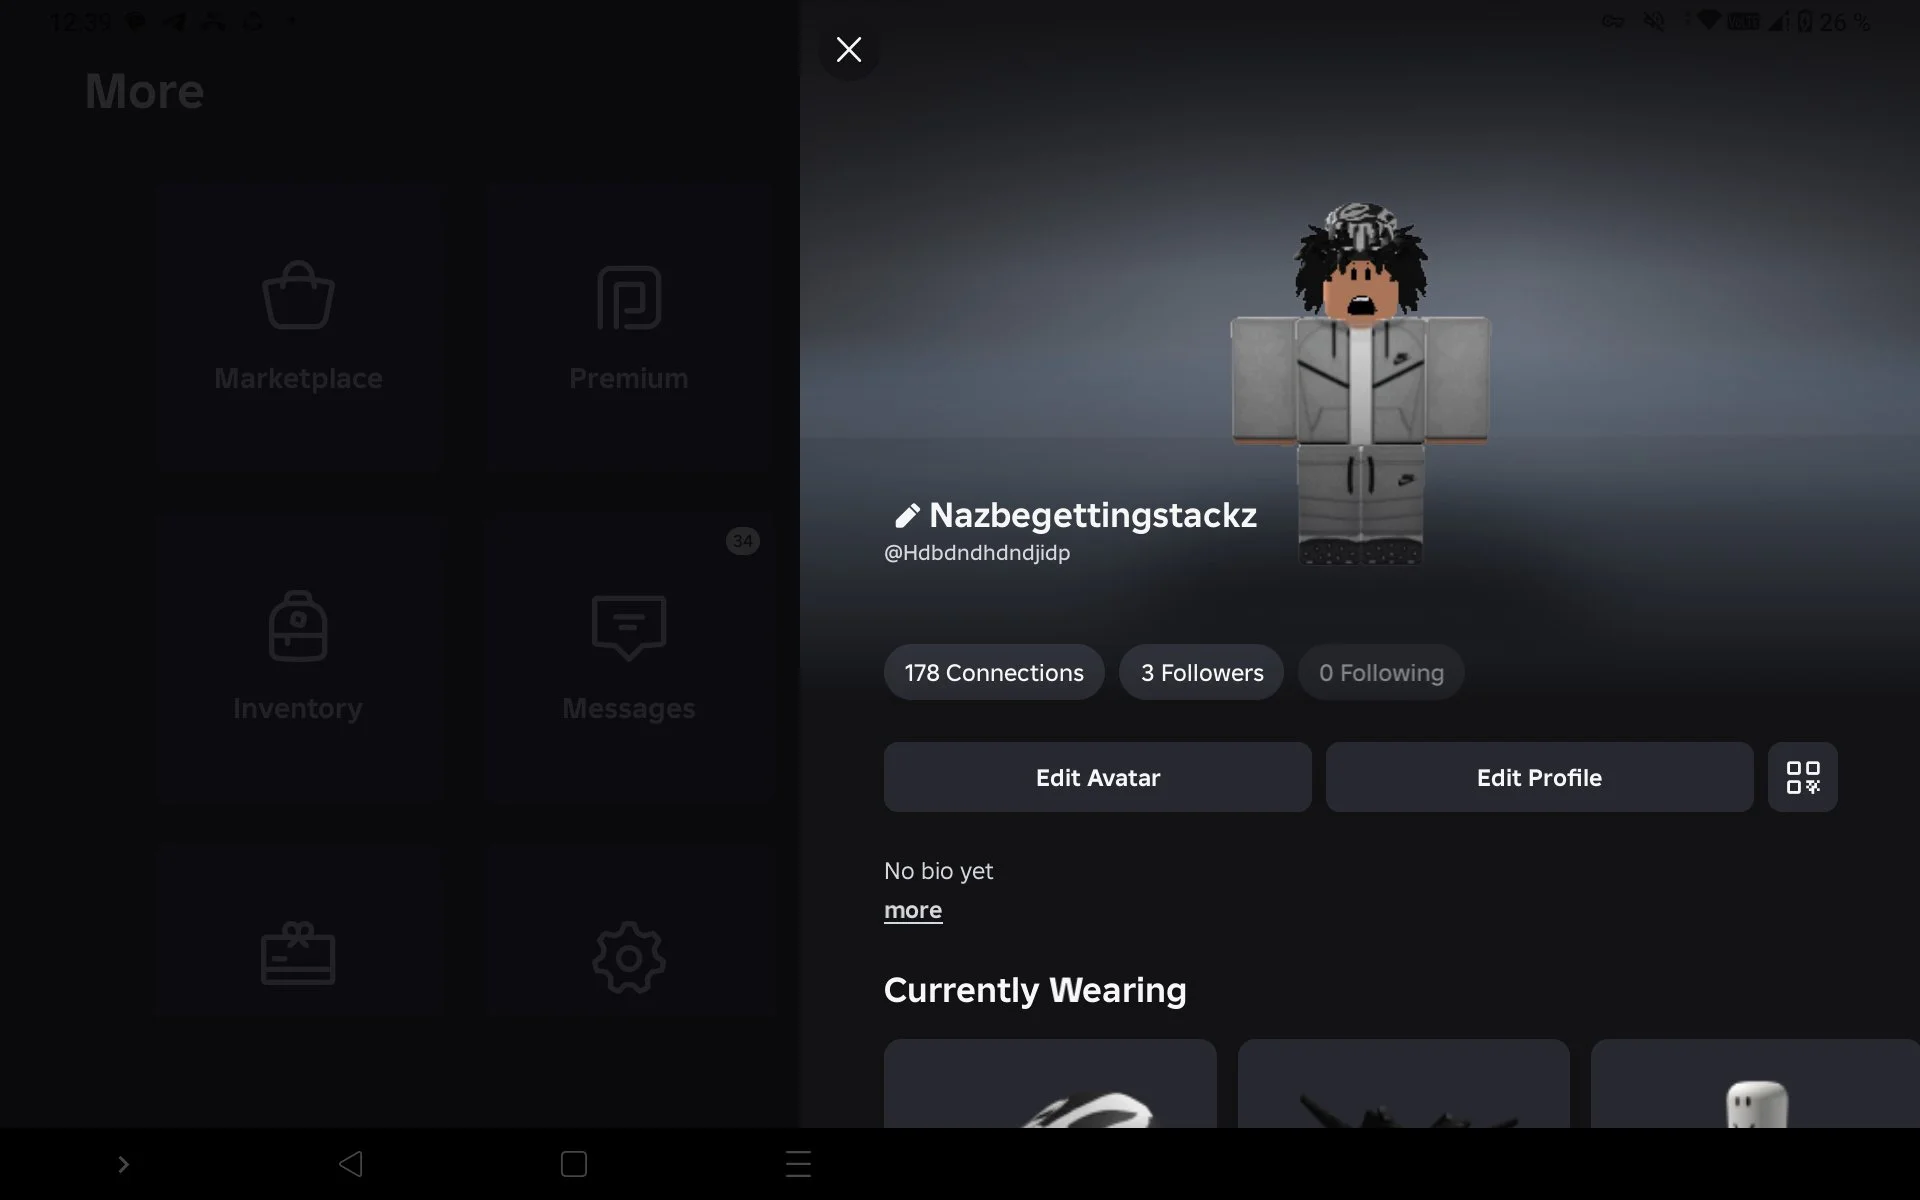Expand the bio with the more link
The width and height of the screenshot is (1920, 1200).
click(913, 910)
